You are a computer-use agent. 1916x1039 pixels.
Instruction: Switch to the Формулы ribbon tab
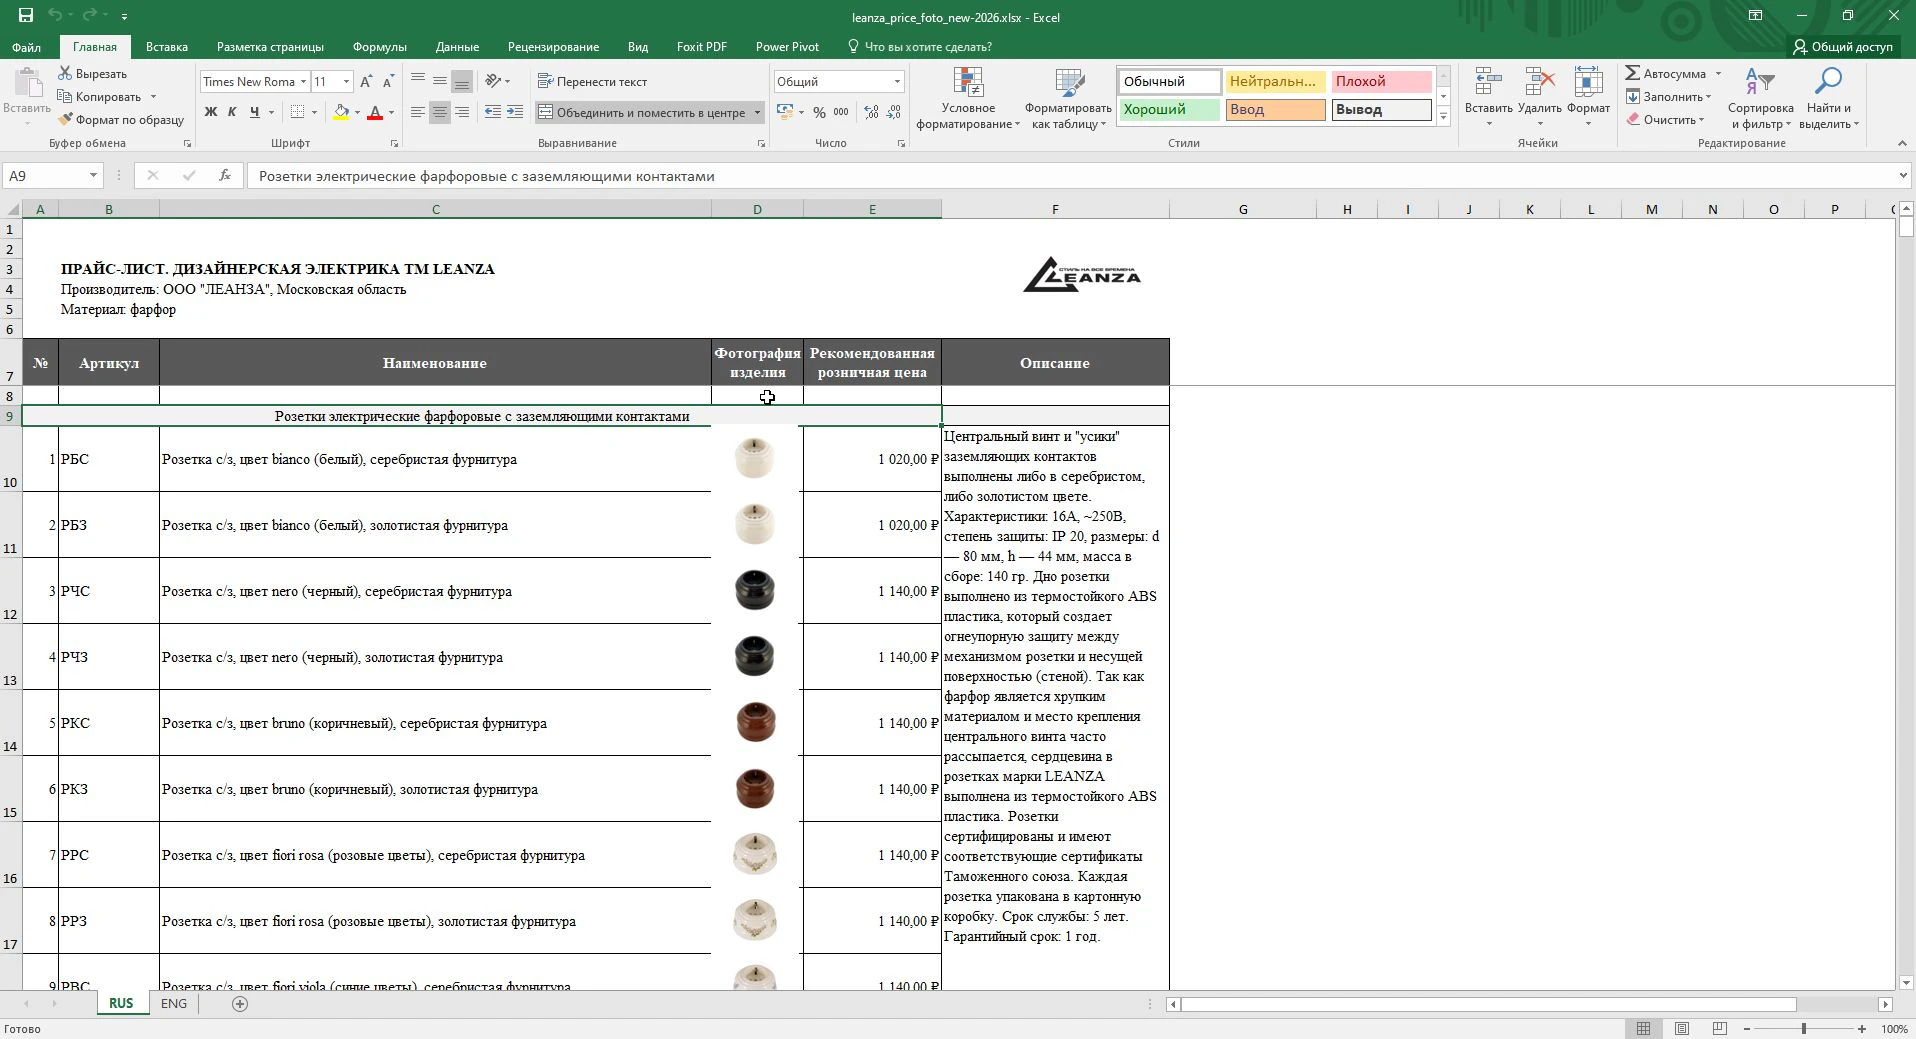click(379, 47)
